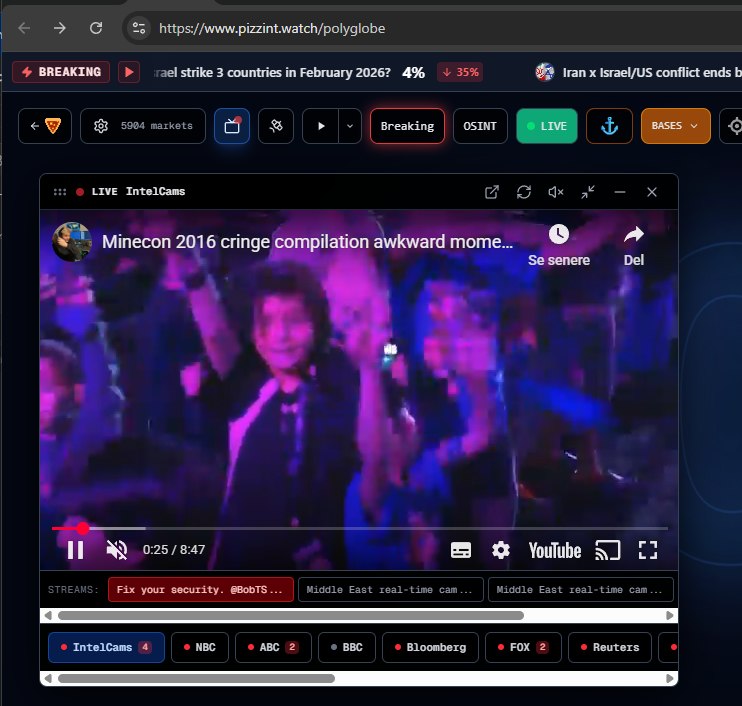Switch to Reuters channel tab

(610, 647)
